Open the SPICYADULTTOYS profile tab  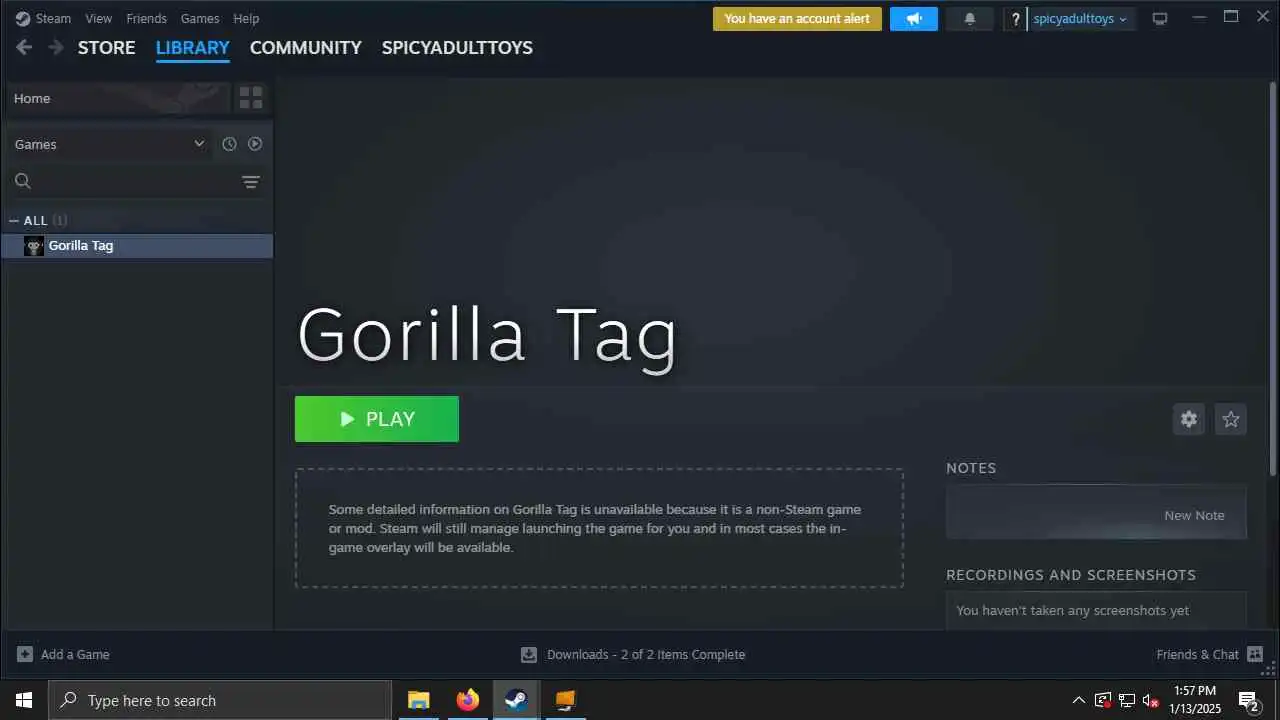pyautogui.click(x=457, y=47)
